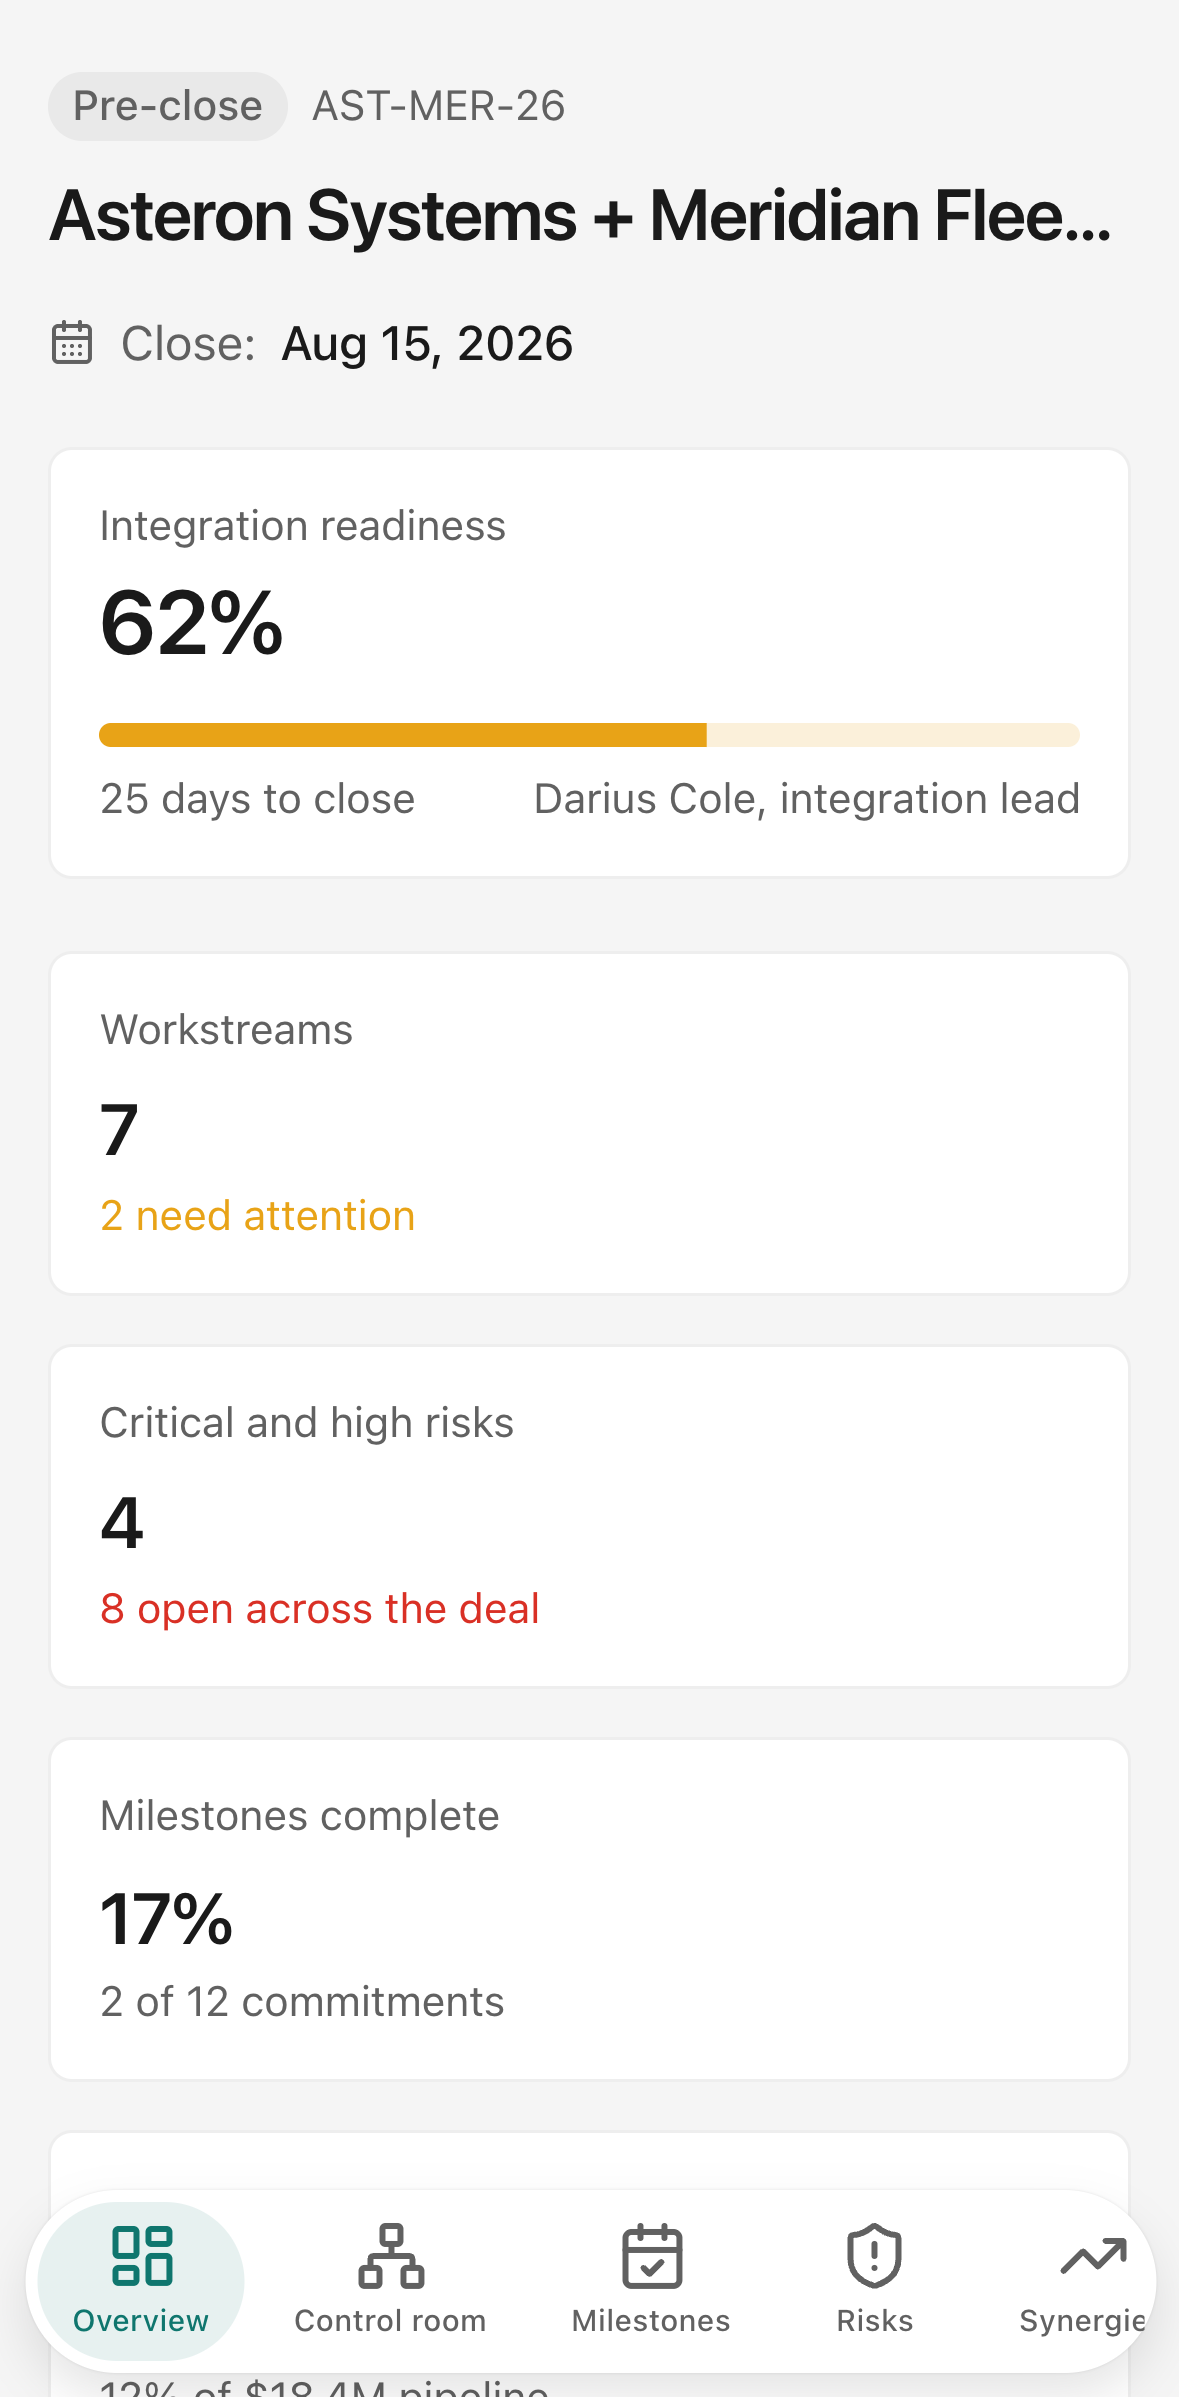
Task: Click the Pre-close status badge
Action: click(x=168, y=106)
